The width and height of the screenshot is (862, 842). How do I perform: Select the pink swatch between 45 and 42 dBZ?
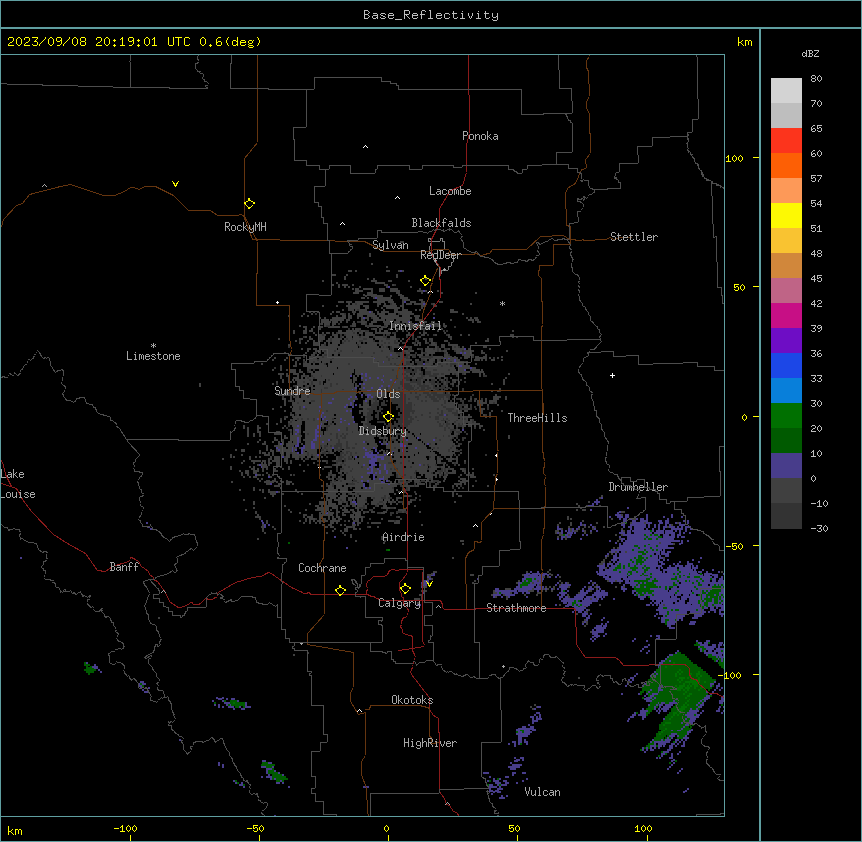pos(786,291)
